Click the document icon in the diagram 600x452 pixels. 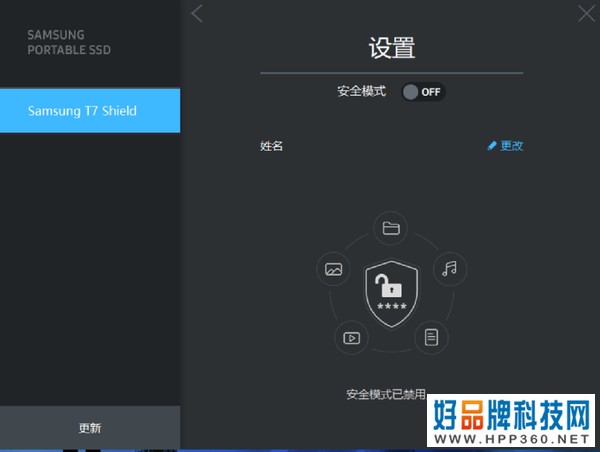coord(432,337)
